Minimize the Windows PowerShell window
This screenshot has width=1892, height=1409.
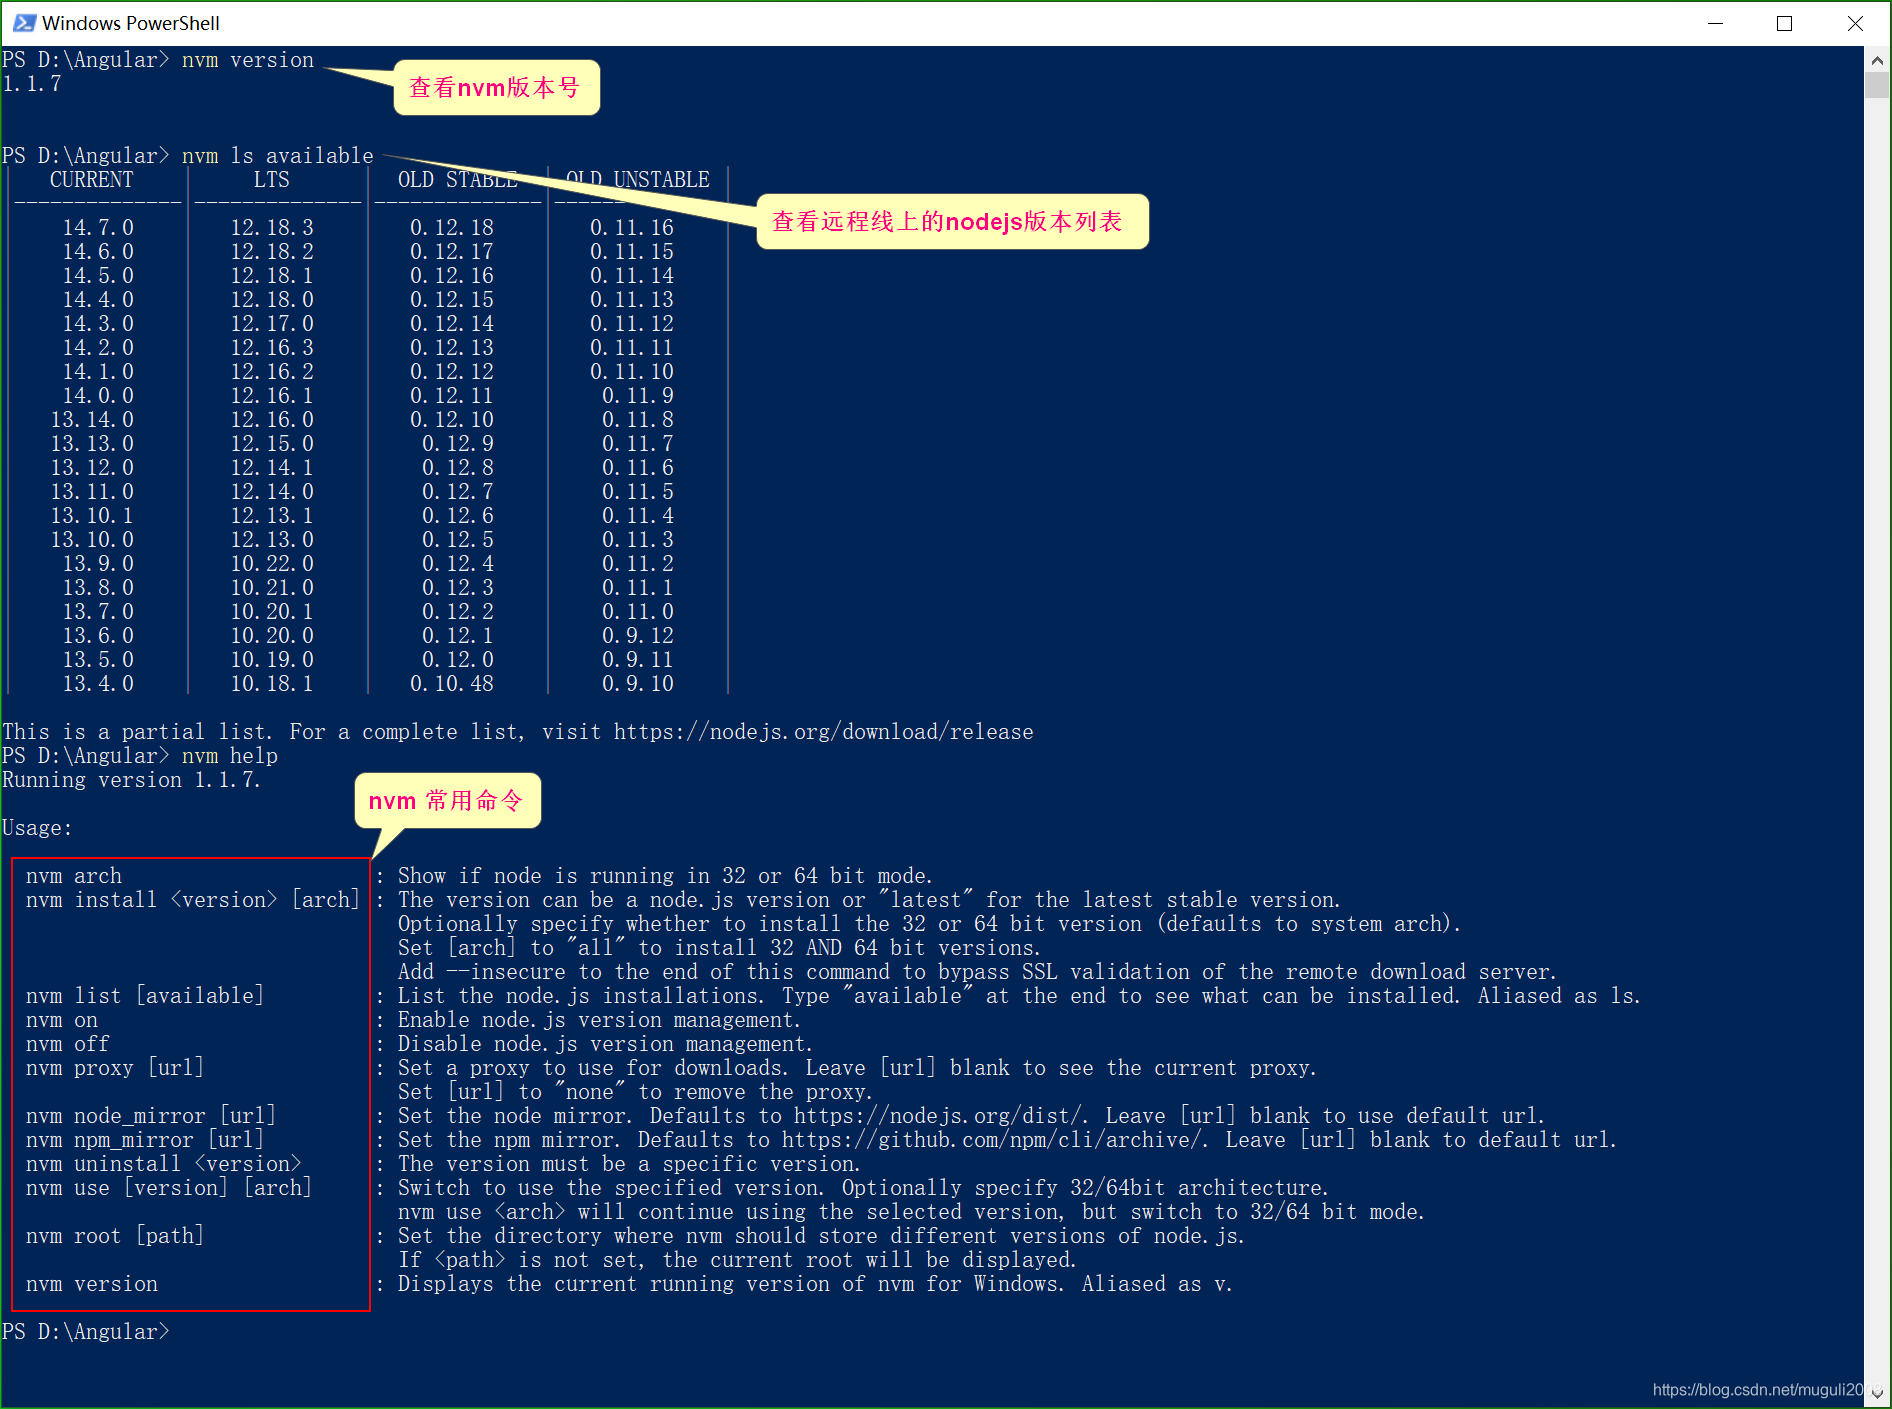pos(1715,23)
